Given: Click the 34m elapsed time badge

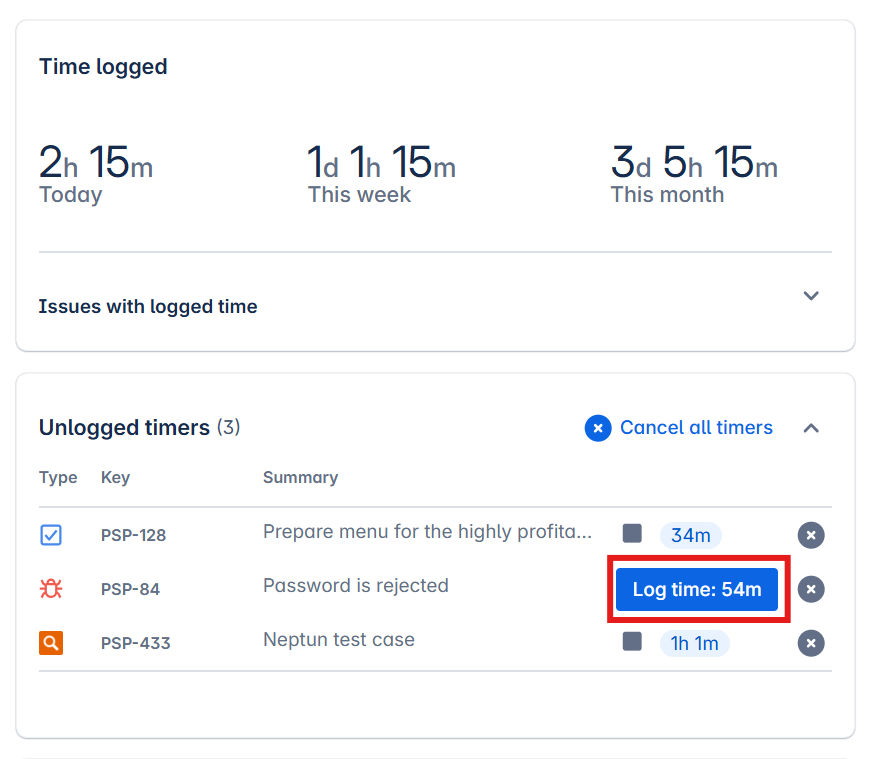Looking at the screenshot, I should pos(690,535).
